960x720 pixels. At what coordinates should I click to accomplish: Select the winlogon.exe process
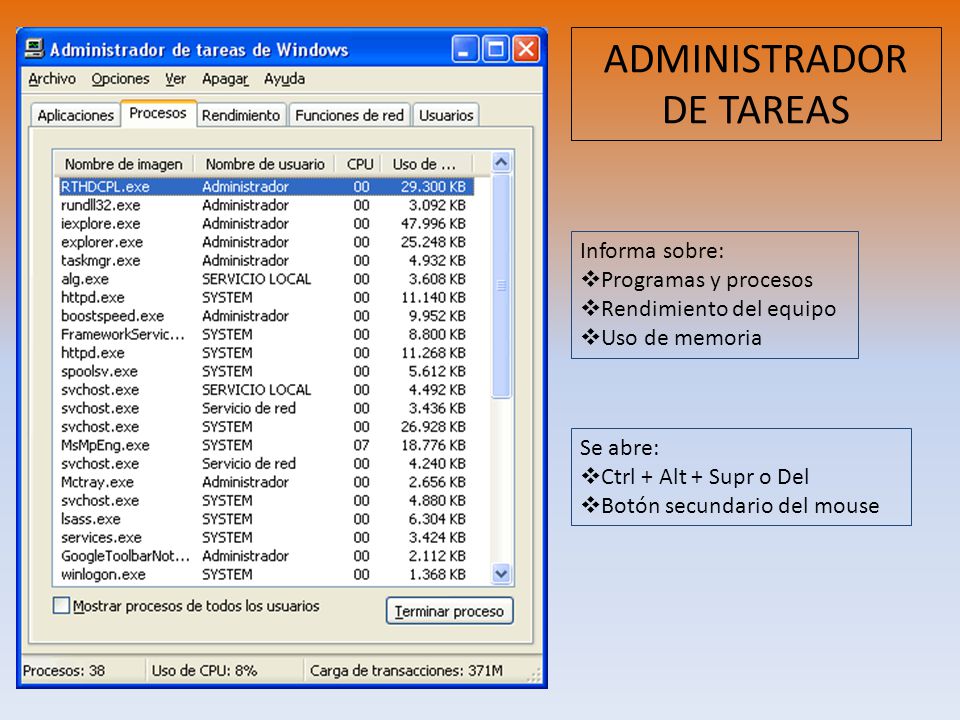(x=266, y=574)
